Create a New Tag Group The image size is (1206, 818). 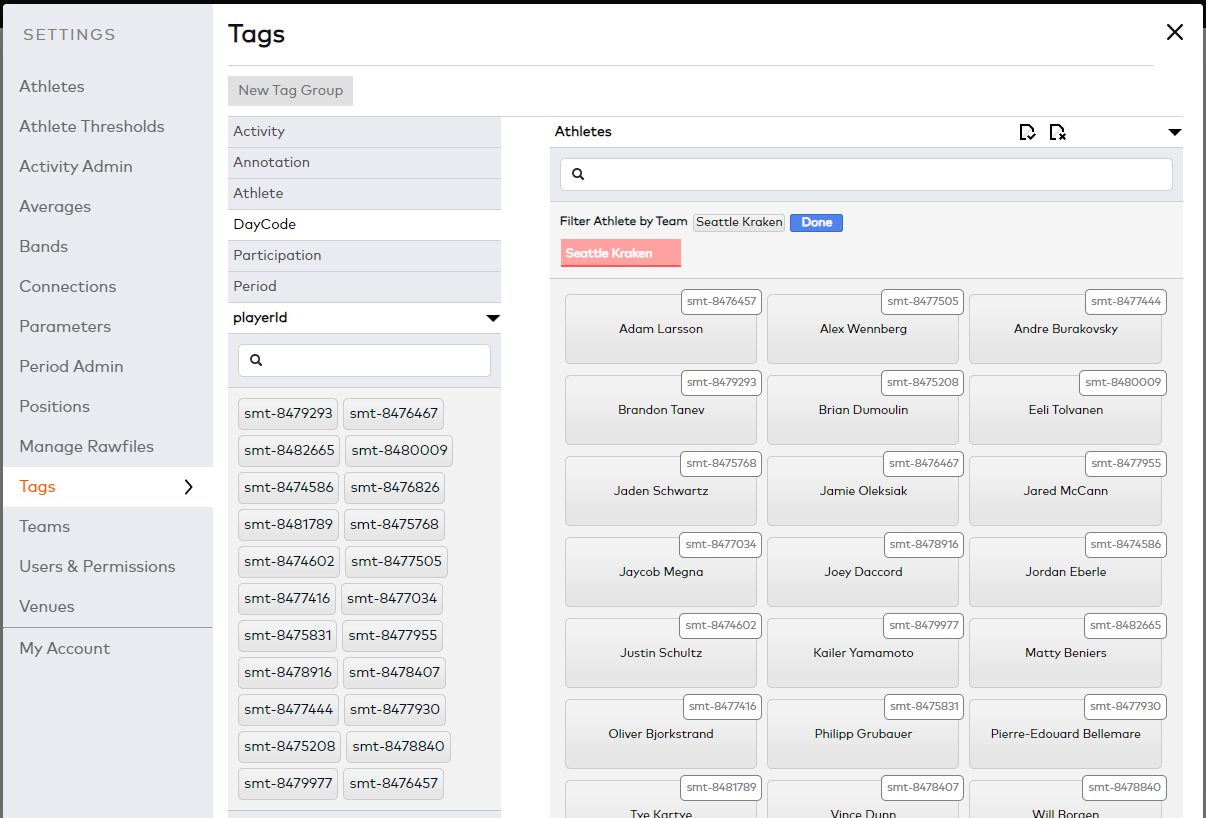click(290, 91)
